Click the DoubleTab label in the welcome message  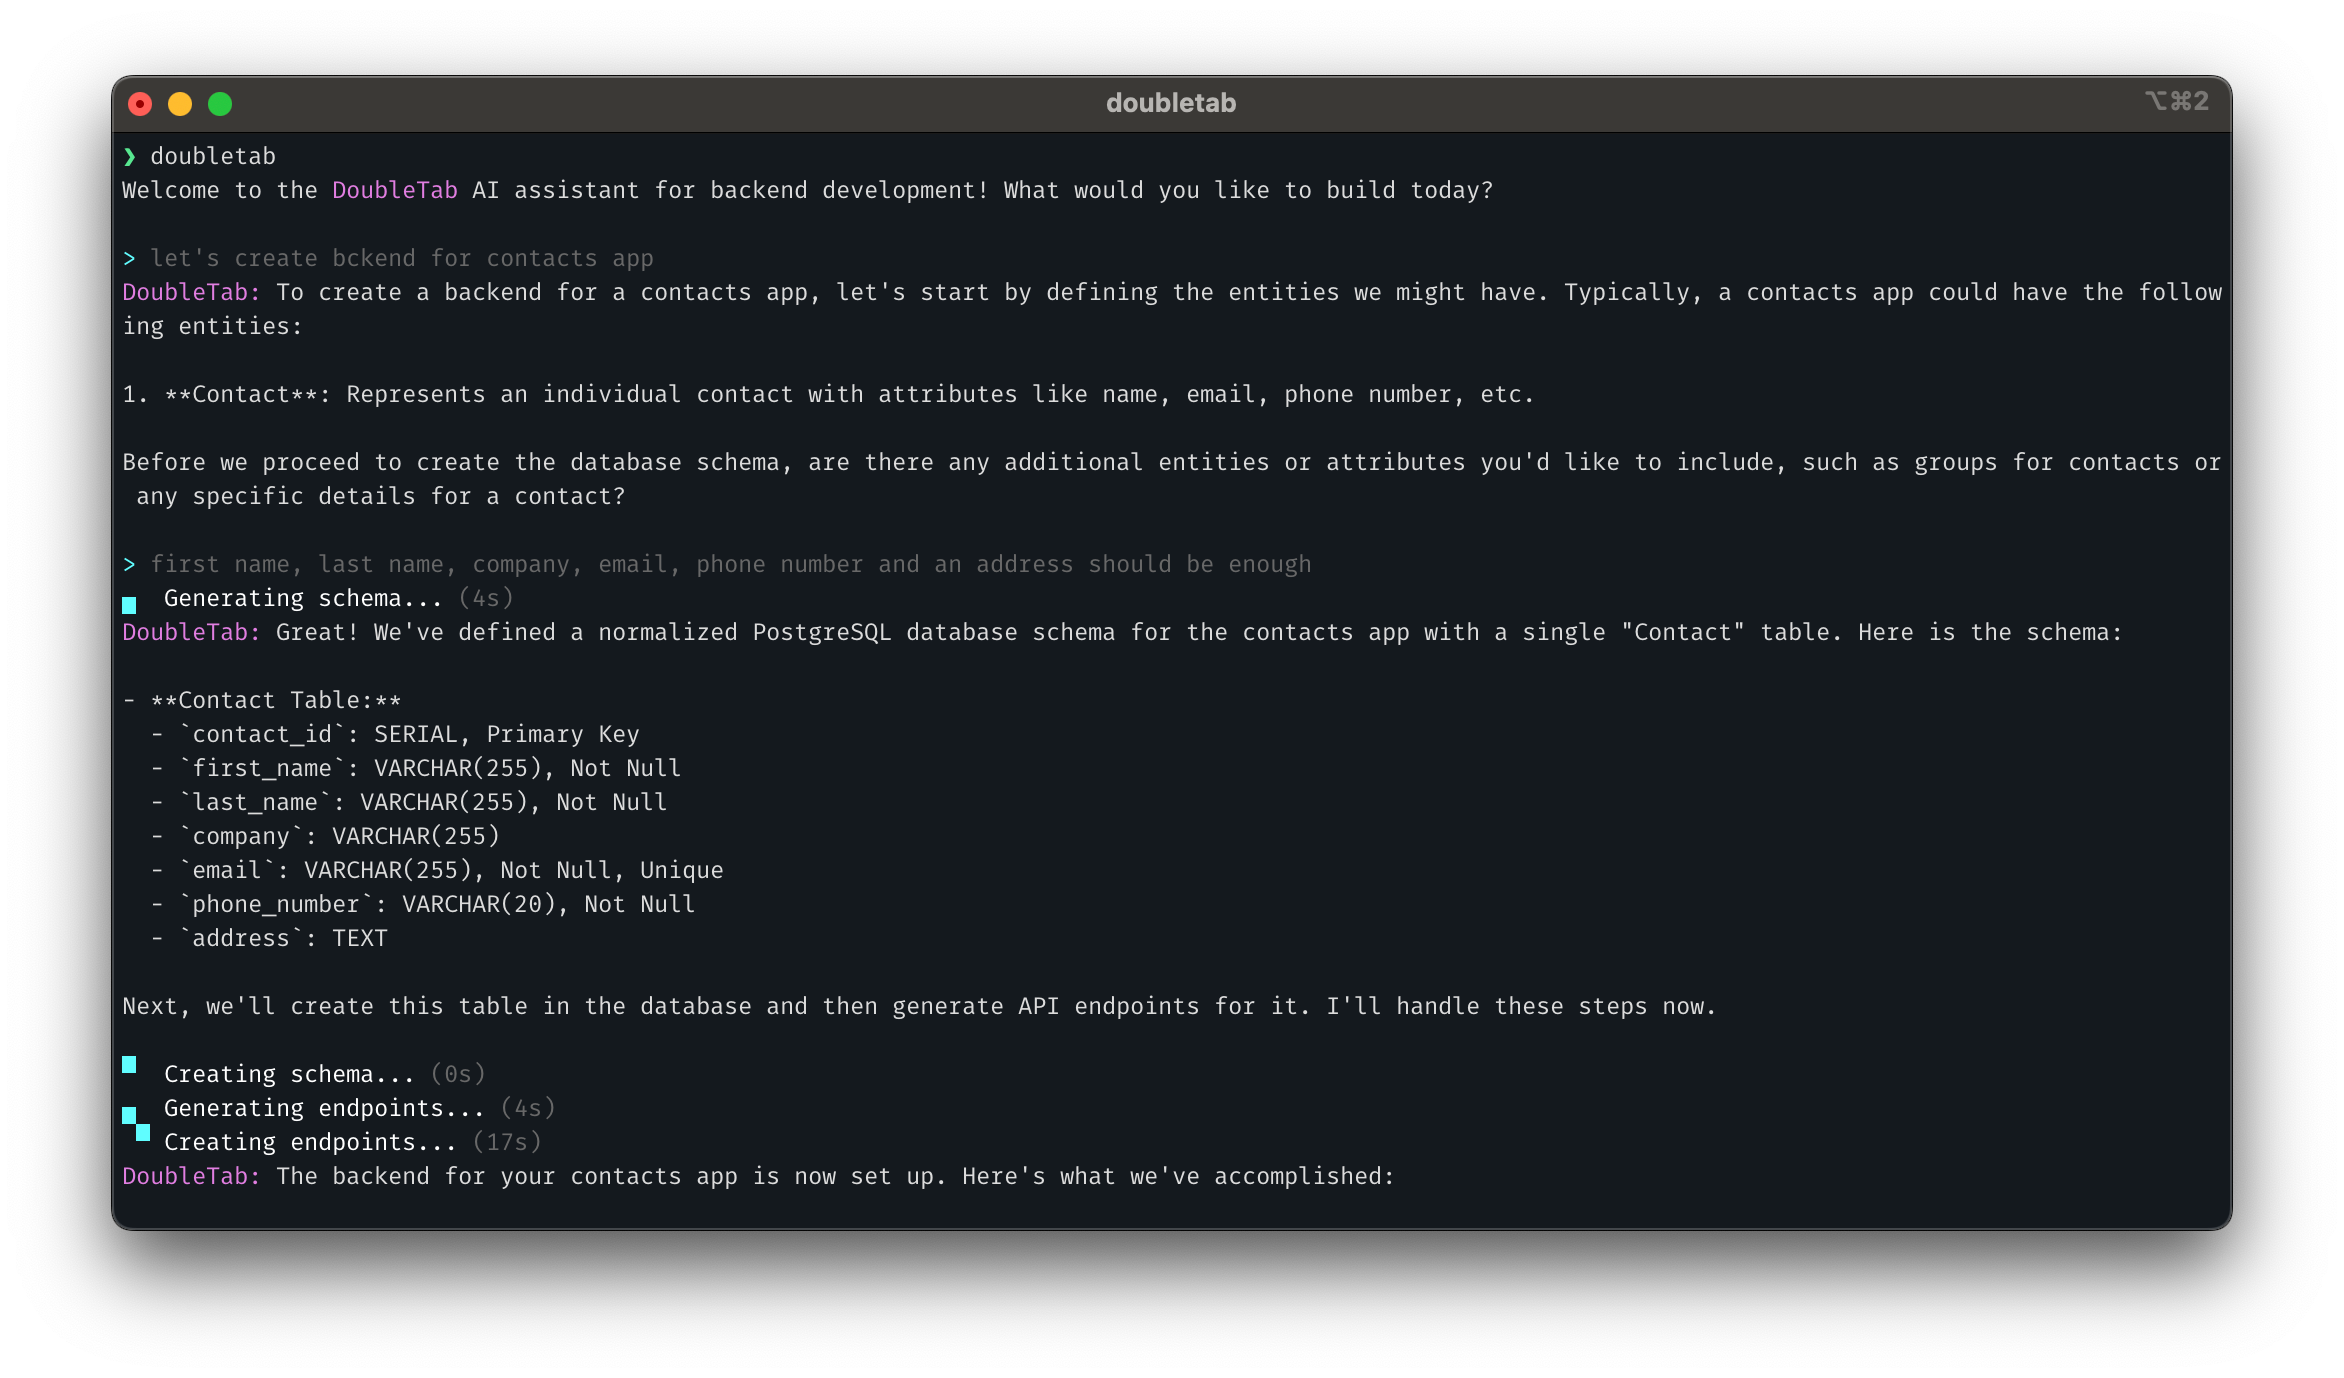(x=394, y=189)
